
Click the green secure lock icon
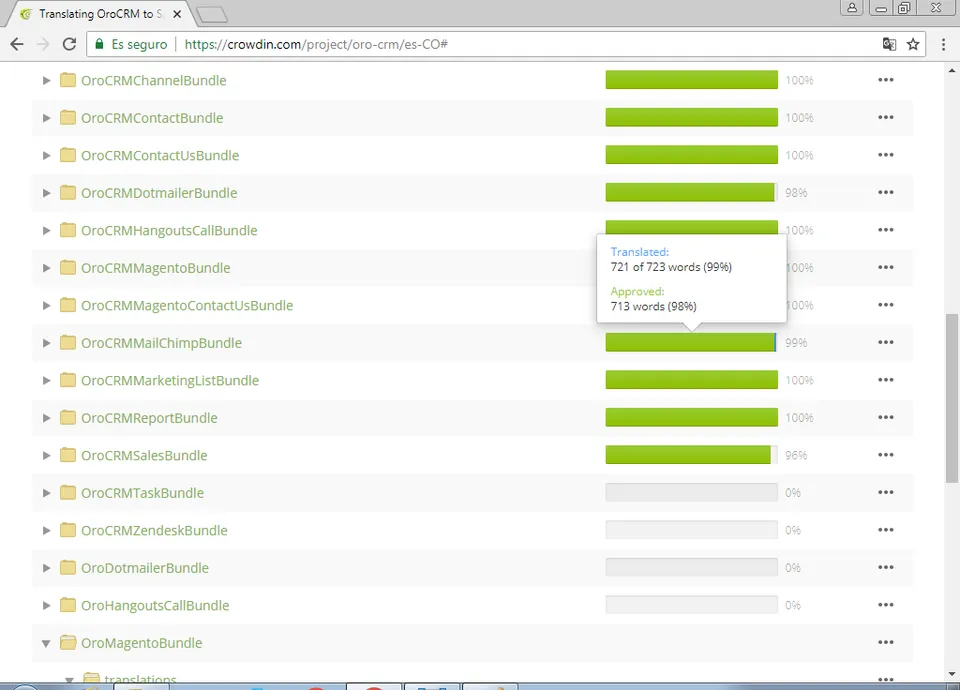coord(99,44)
